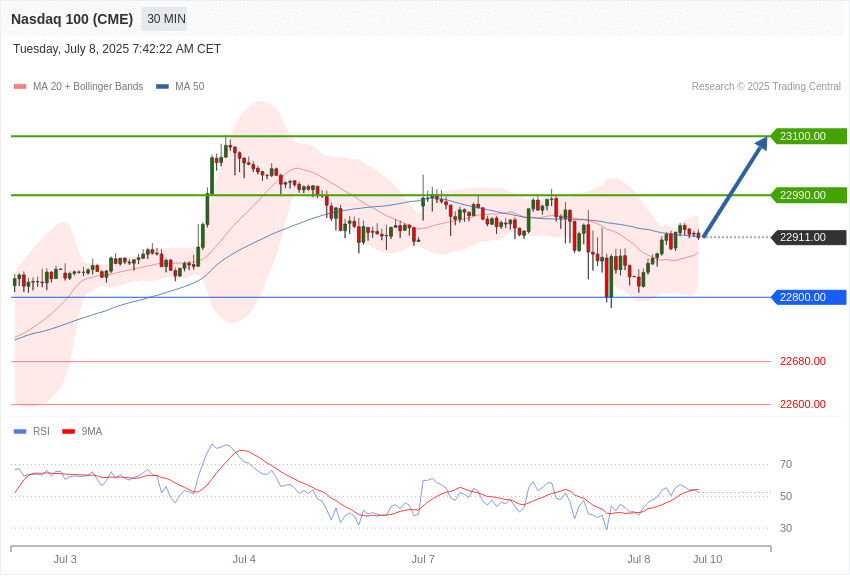Click the Jul 7 date axis label
Image resolution: width=850 pixels, height=576 pixels.
click(423, 559)
